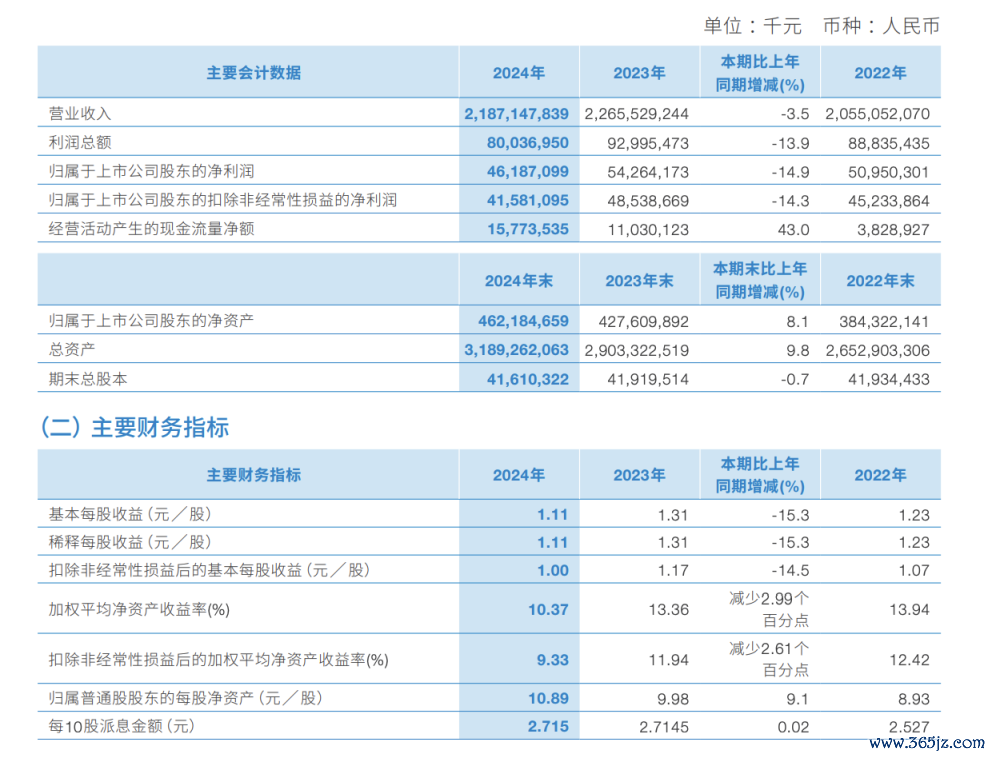Select the 2024年末 column header

click(x=519, y=281)
